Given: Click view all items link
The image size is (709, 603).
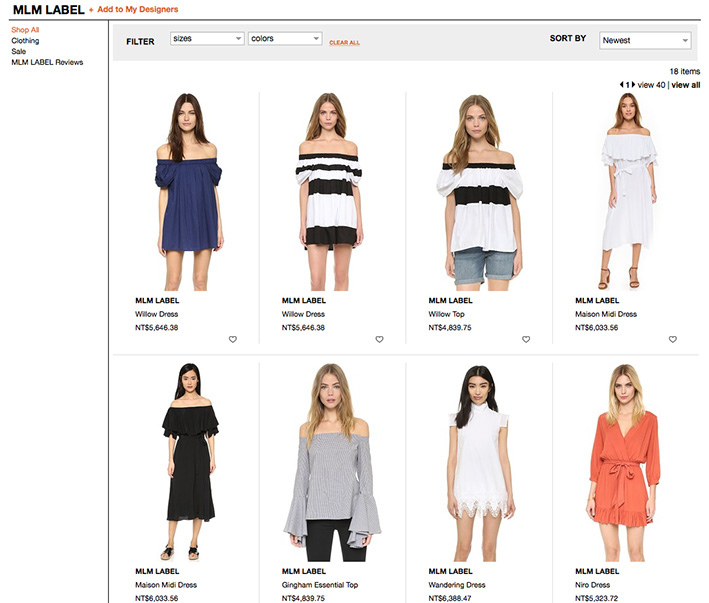Looking at the screenshot, I should point(685,85).
